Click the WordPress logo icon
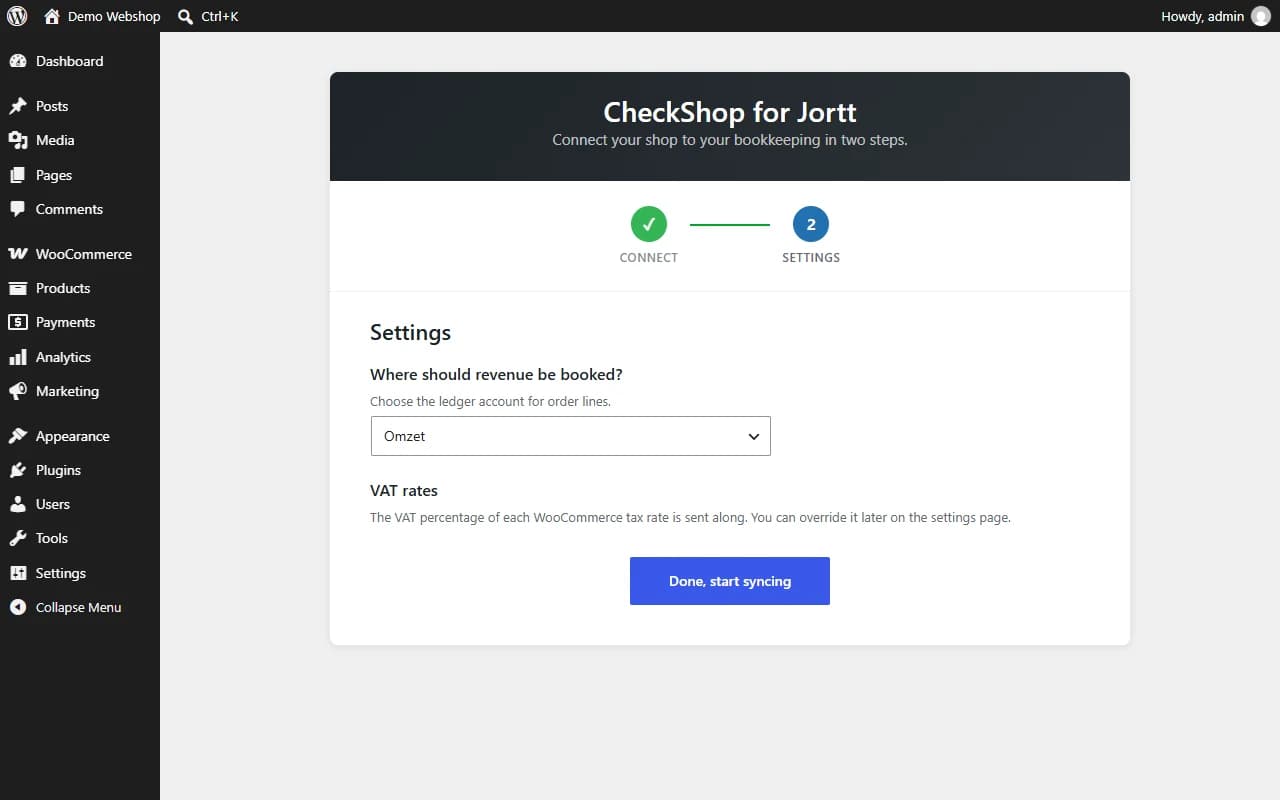This screenshot has width=1280, height=800. (17, 16)
